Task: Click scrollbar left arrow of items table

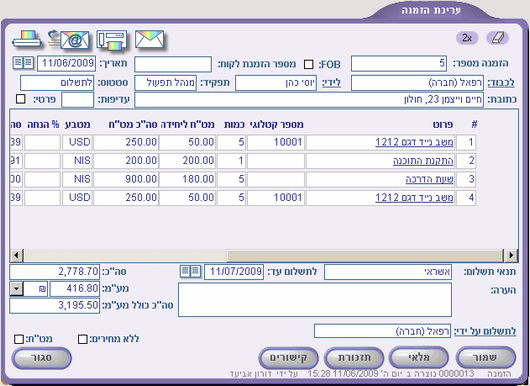Action: pyautogui.click(x=17, y=255)
